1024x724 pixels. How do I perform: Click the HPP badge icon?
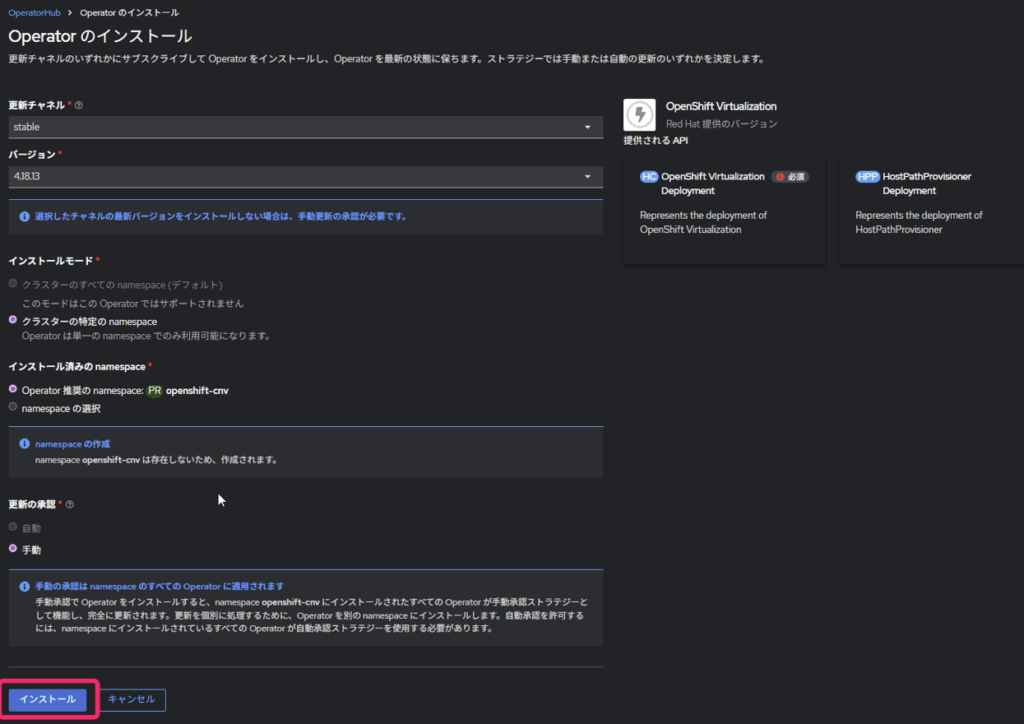click(x=867, y=176)
